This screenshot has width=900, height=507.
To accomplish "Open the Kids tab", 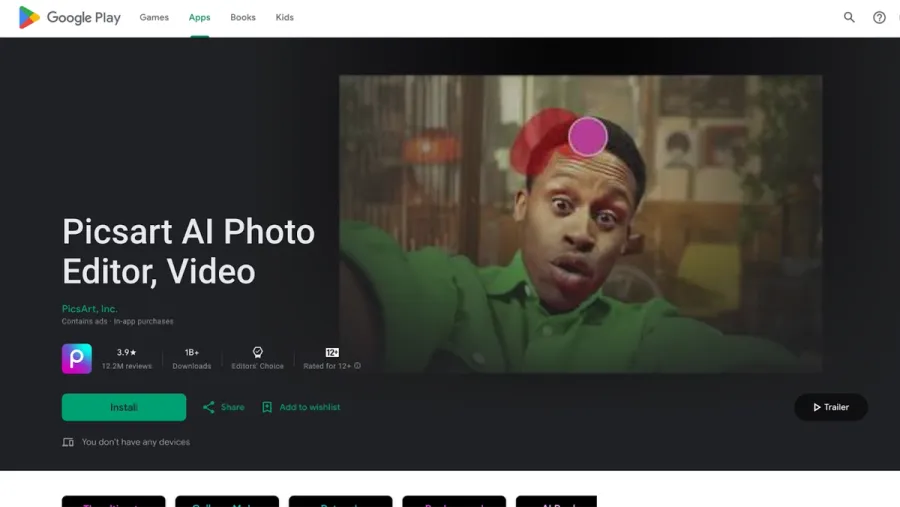I will [284, 17].
